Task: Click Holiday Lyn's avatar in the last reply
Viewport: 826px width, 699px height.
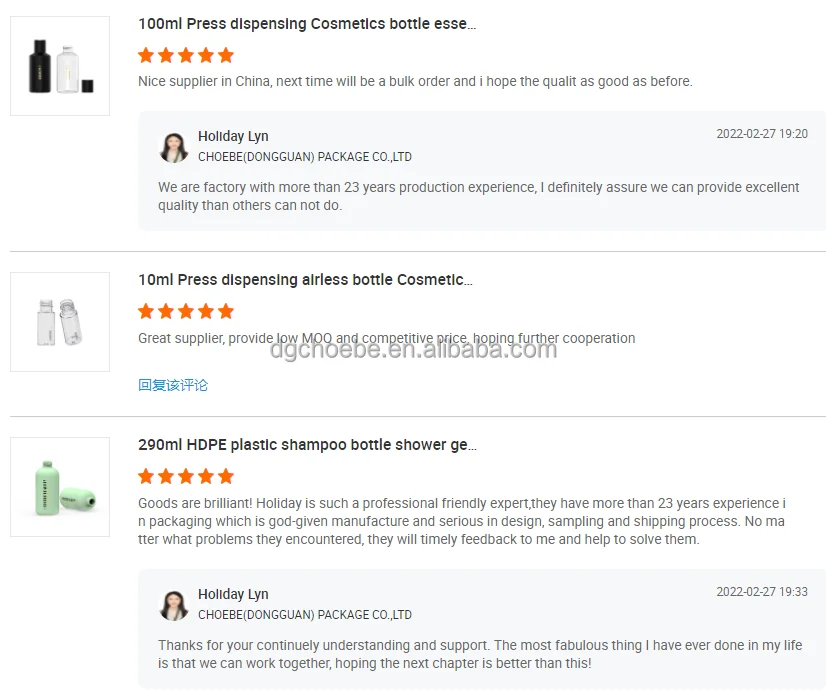Action: point(174,605)
